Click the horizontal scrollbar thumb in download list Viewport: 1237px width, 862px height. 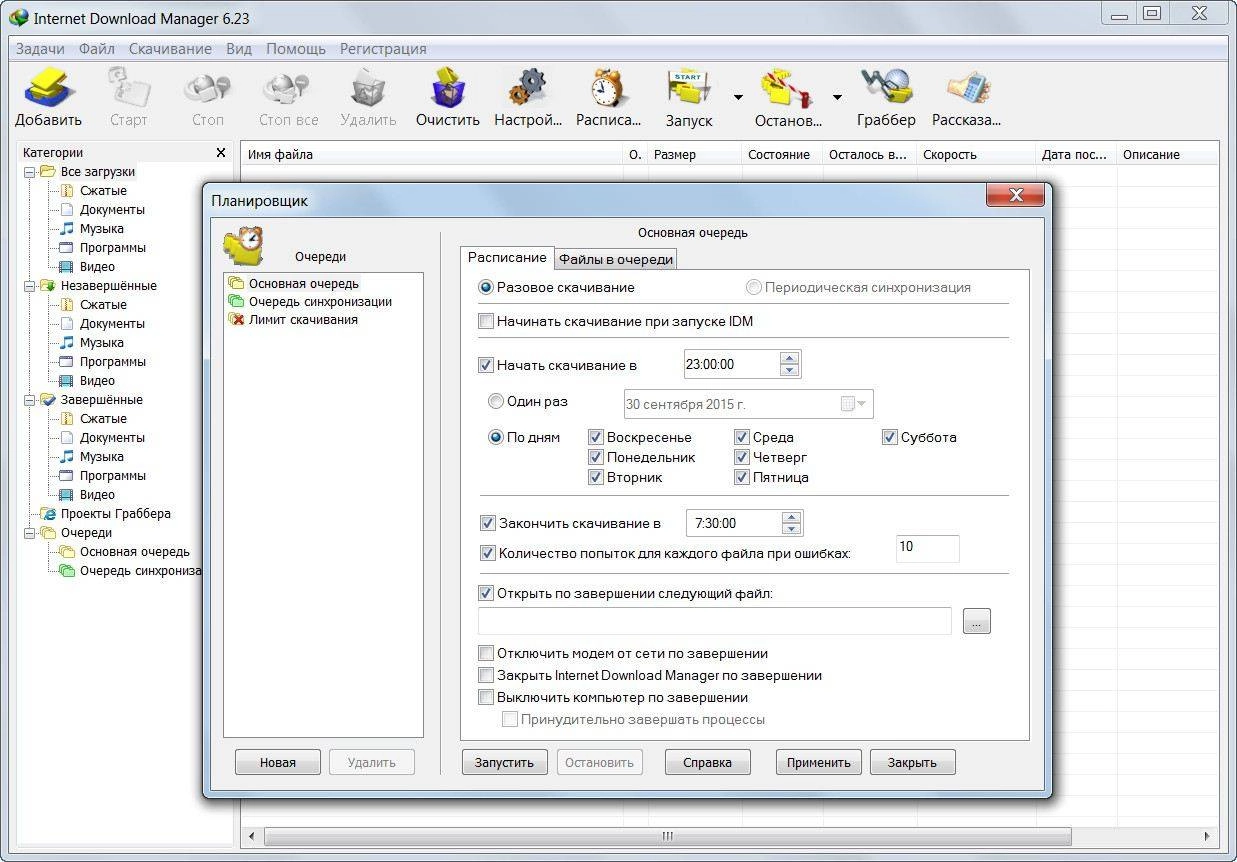(x=667, y=836)
